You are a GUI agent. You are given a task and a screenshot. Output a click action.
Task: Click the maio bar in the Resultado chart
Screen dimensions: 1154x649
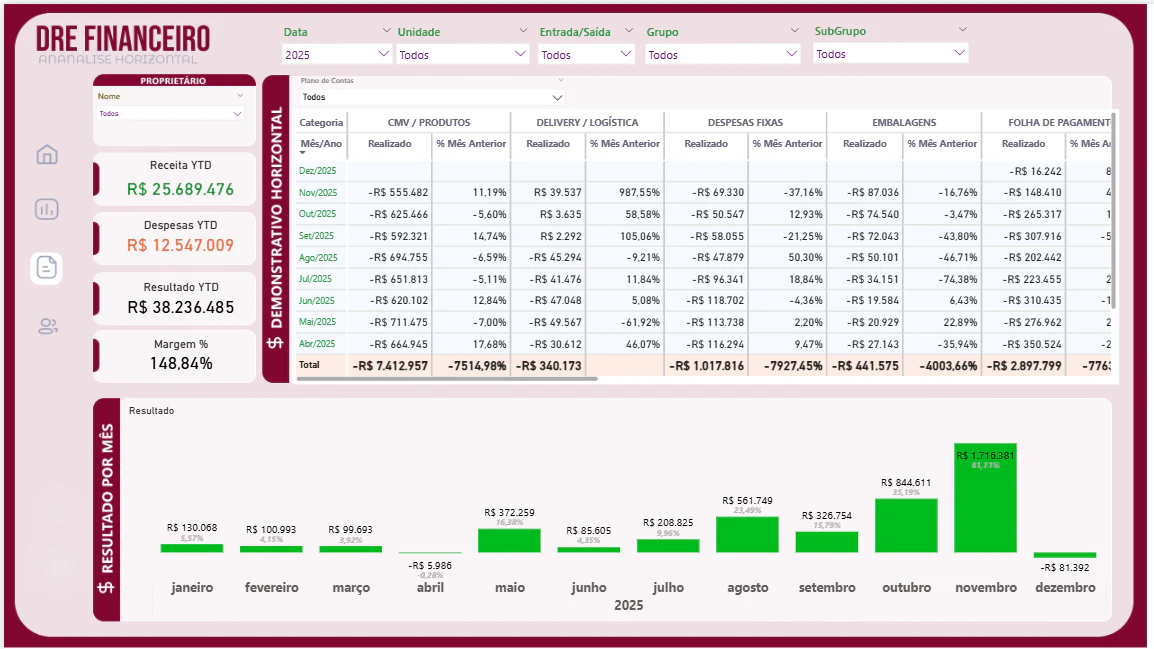509,540
